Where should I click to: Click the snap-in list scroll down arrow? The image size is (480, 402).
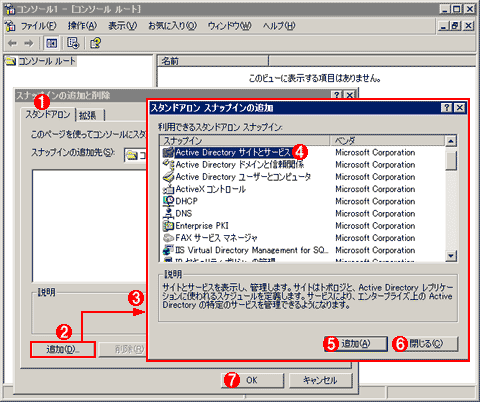[451, 256]
